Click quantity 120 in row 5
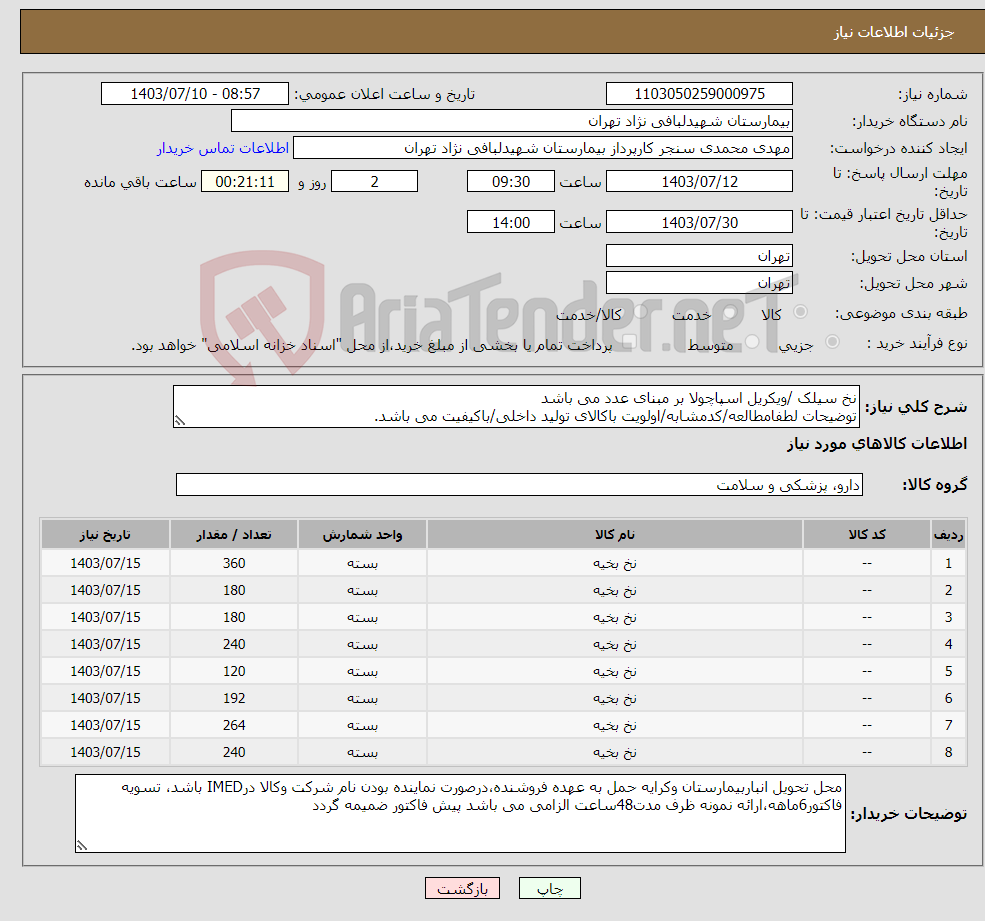This screenshot has width=985, height=921. (234, 672)
